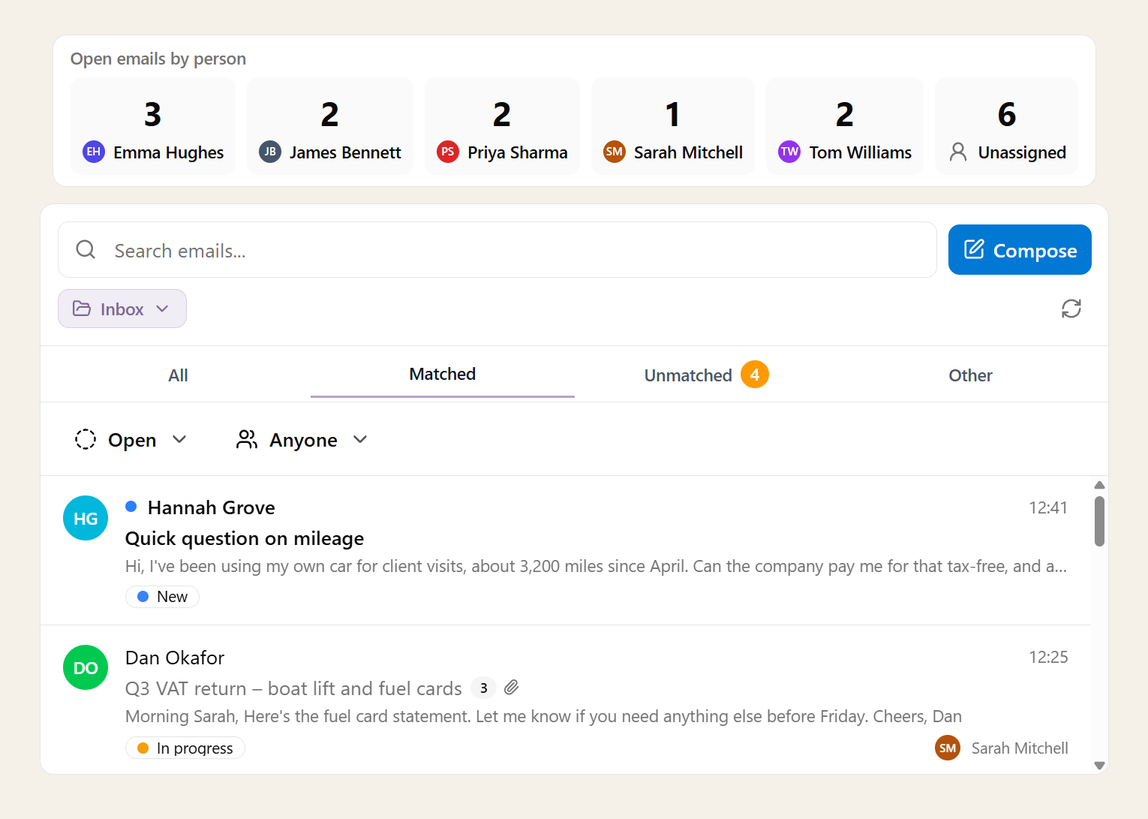Click the attachment paperclip icon on the Q3 VAT email
This screenshot has height=819, width=1148.
511,687
